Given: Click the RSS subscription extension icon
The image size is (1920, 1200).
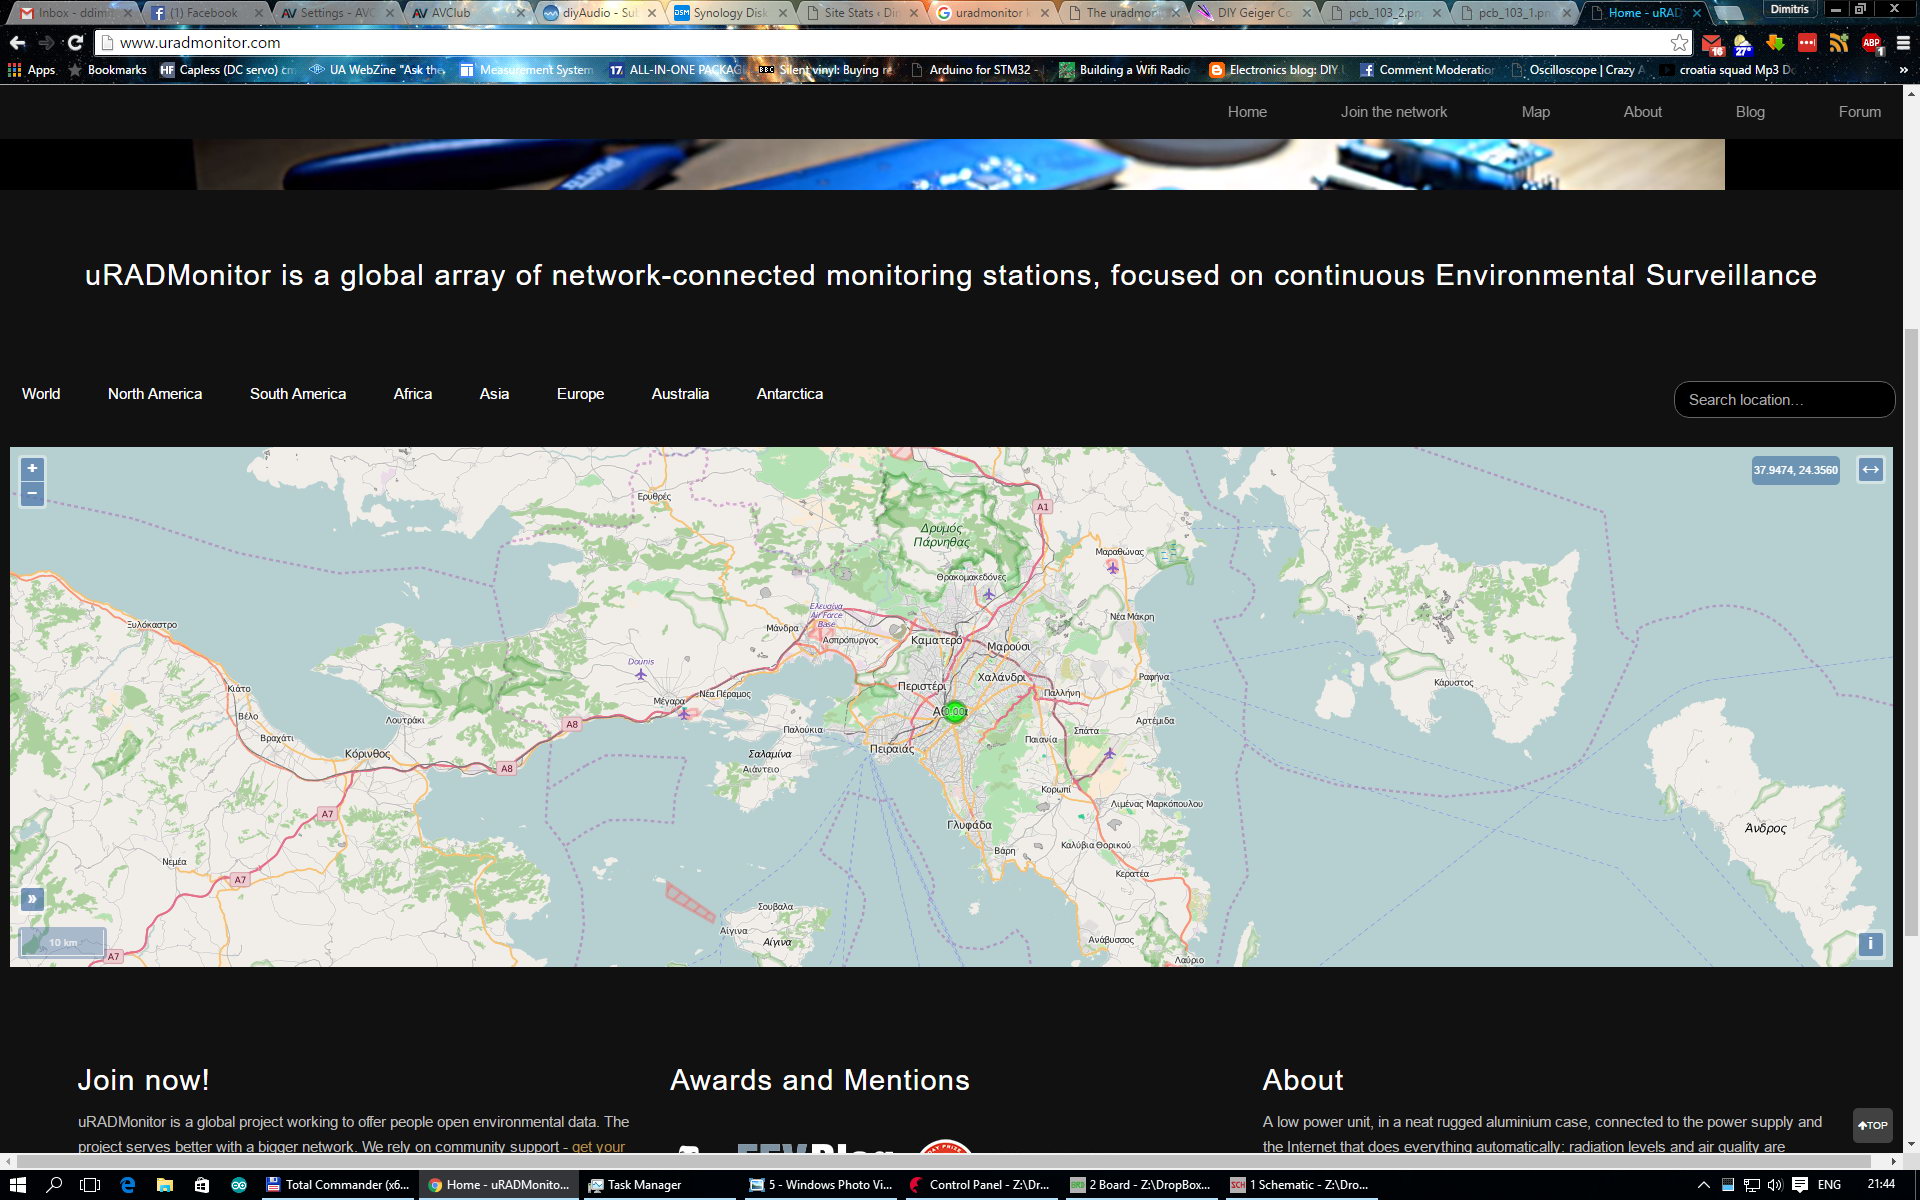Looking at the screenshot, I should point(1839,42).
